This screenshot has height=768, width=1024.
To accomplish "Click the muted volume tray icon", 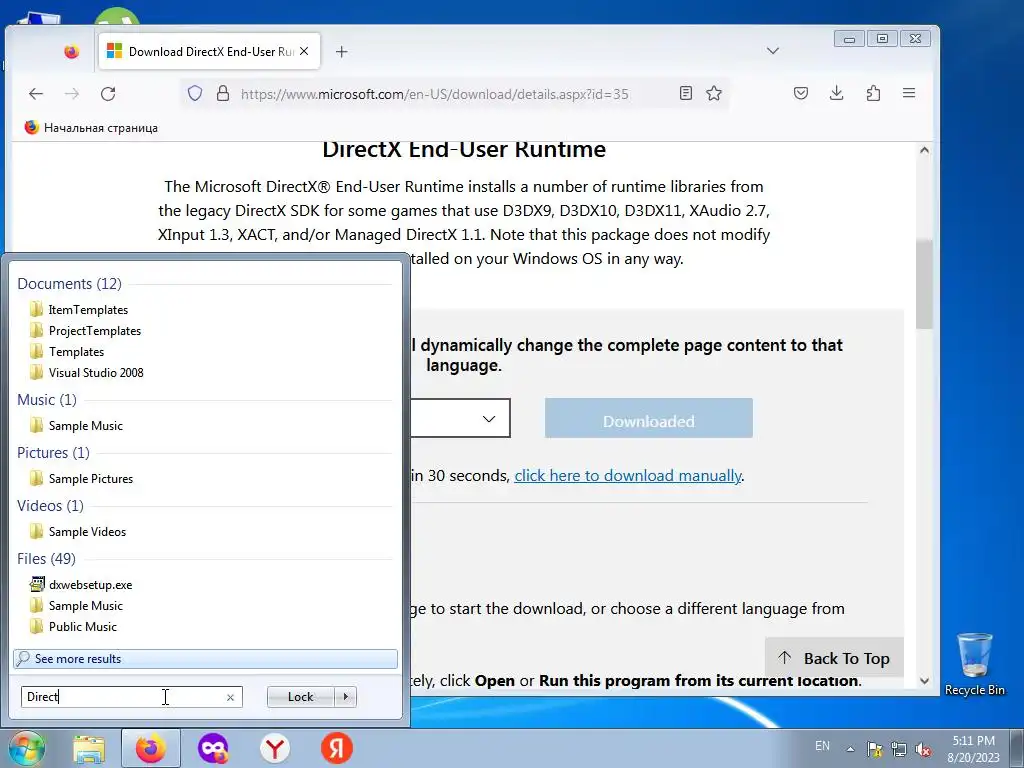I will (x=923, y=749).
